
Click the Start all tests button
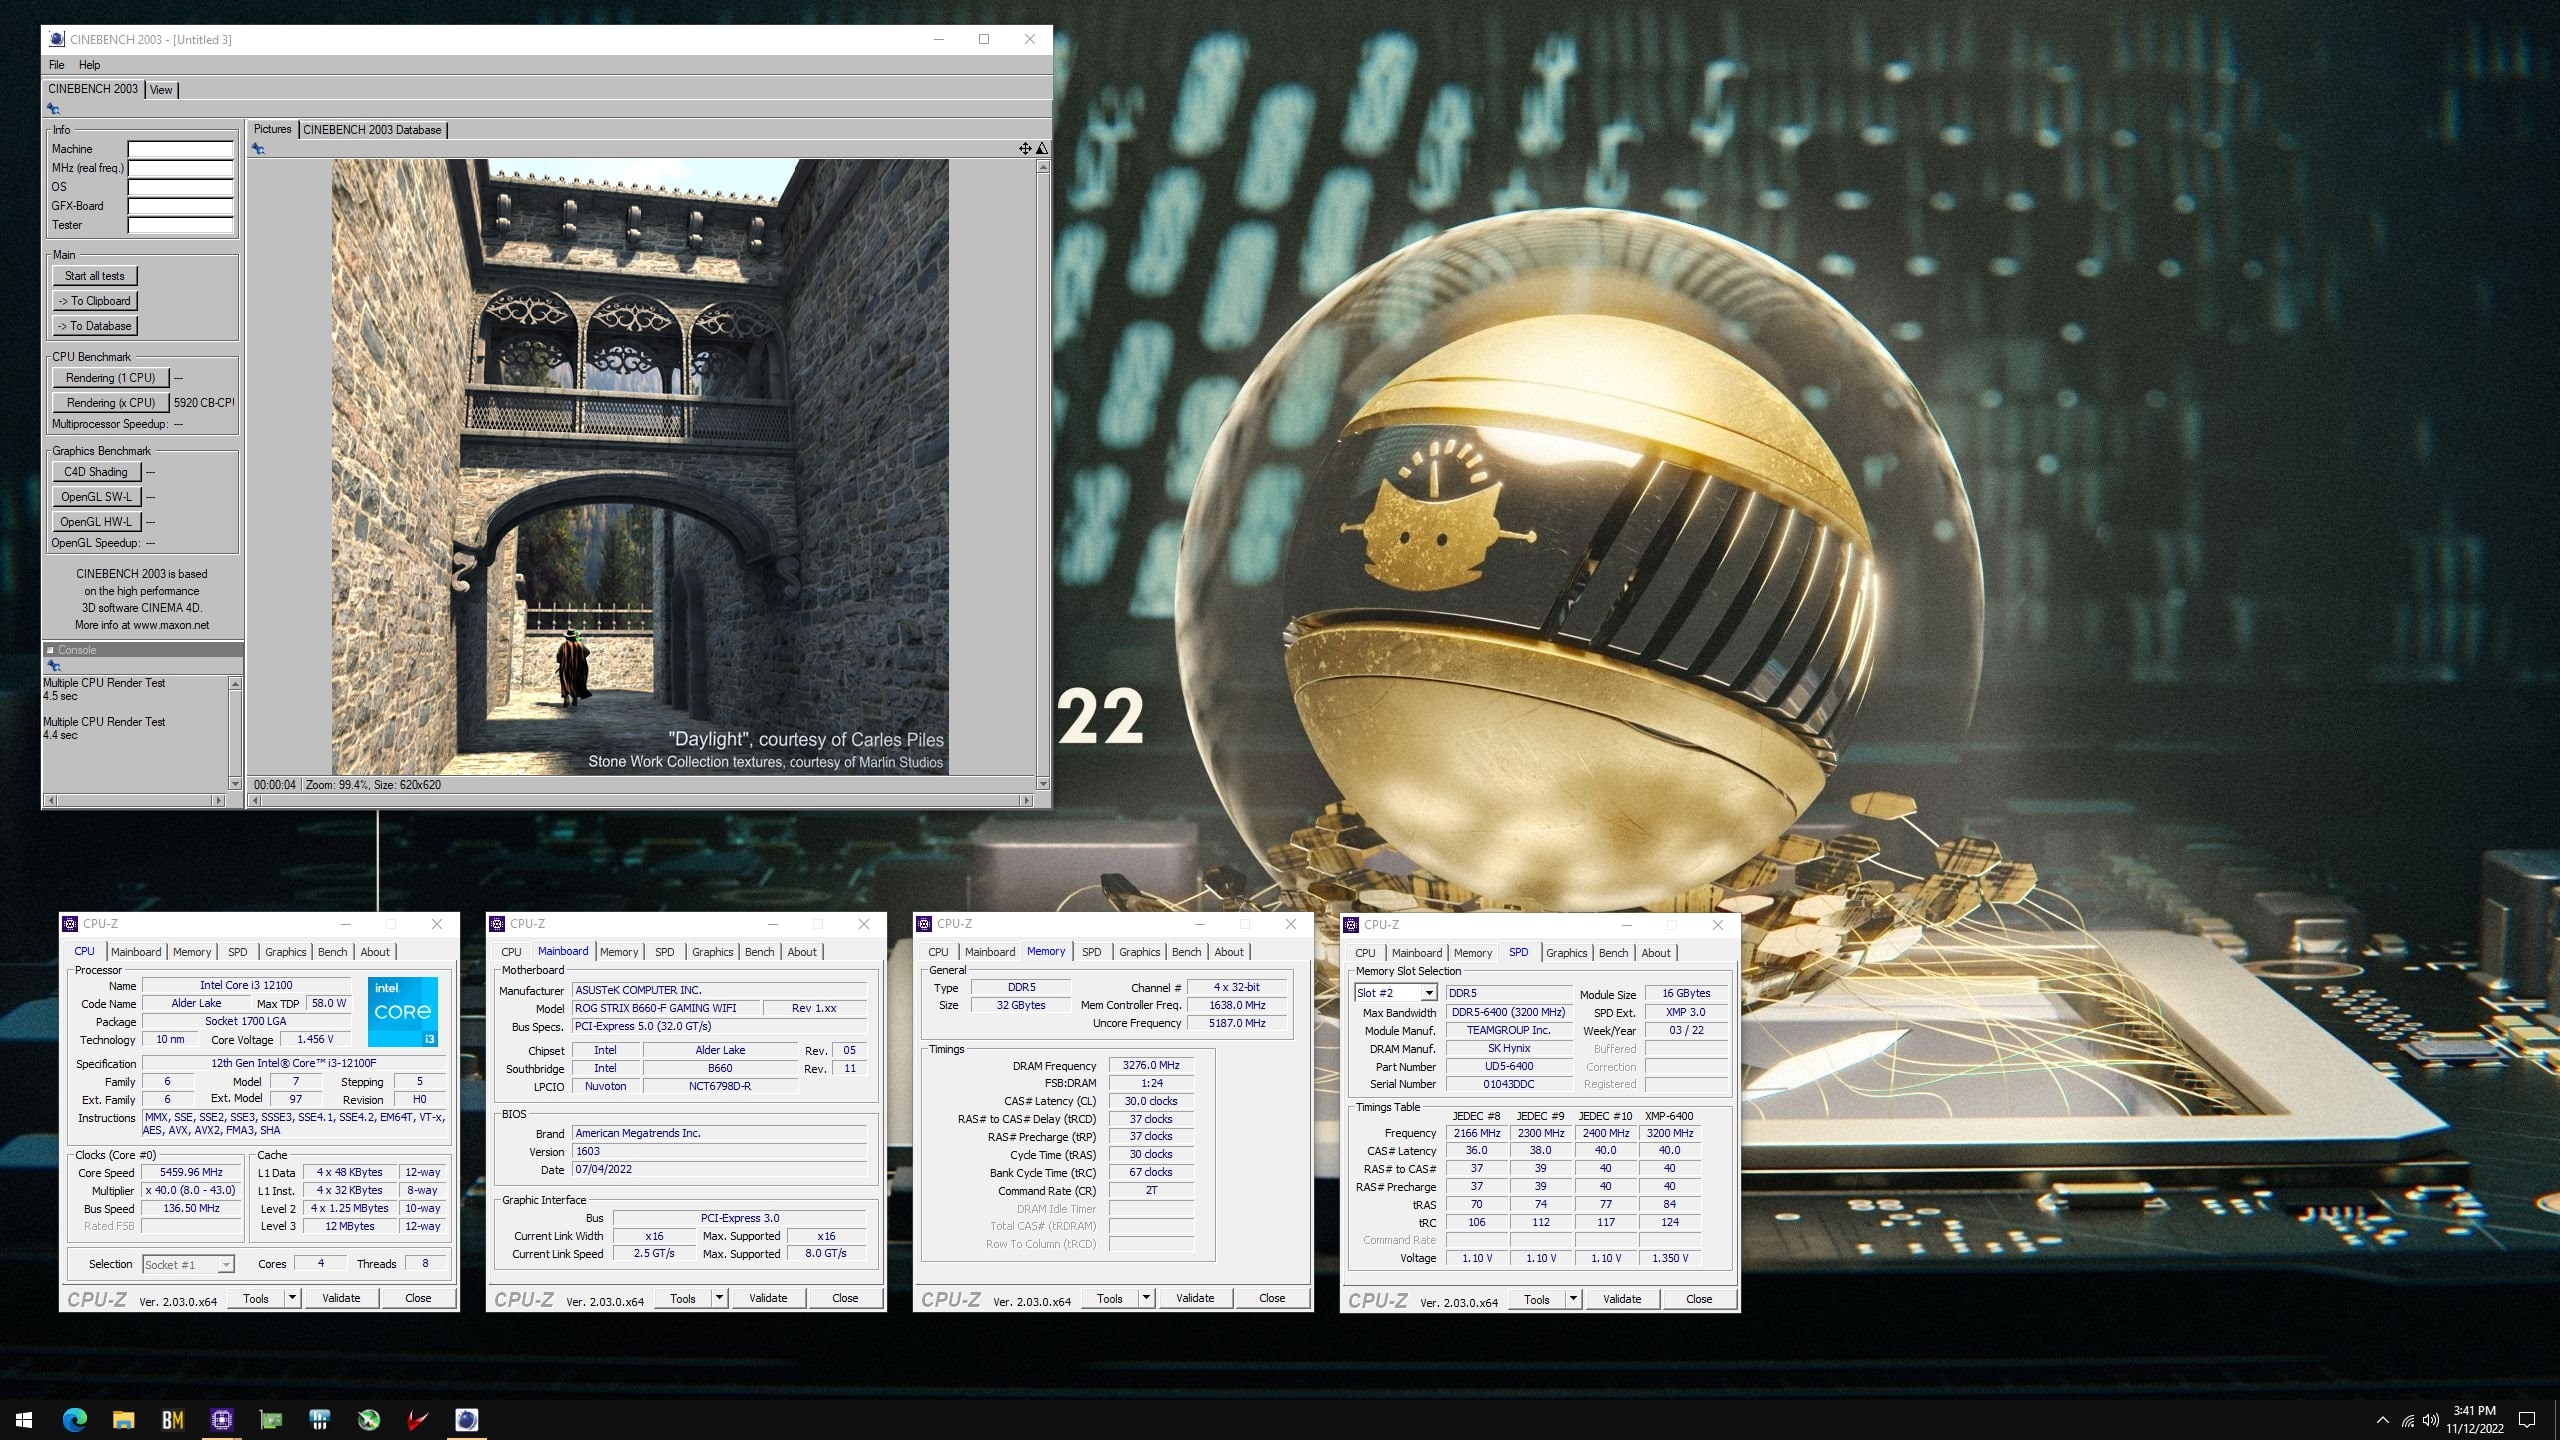tap(95, 276)
